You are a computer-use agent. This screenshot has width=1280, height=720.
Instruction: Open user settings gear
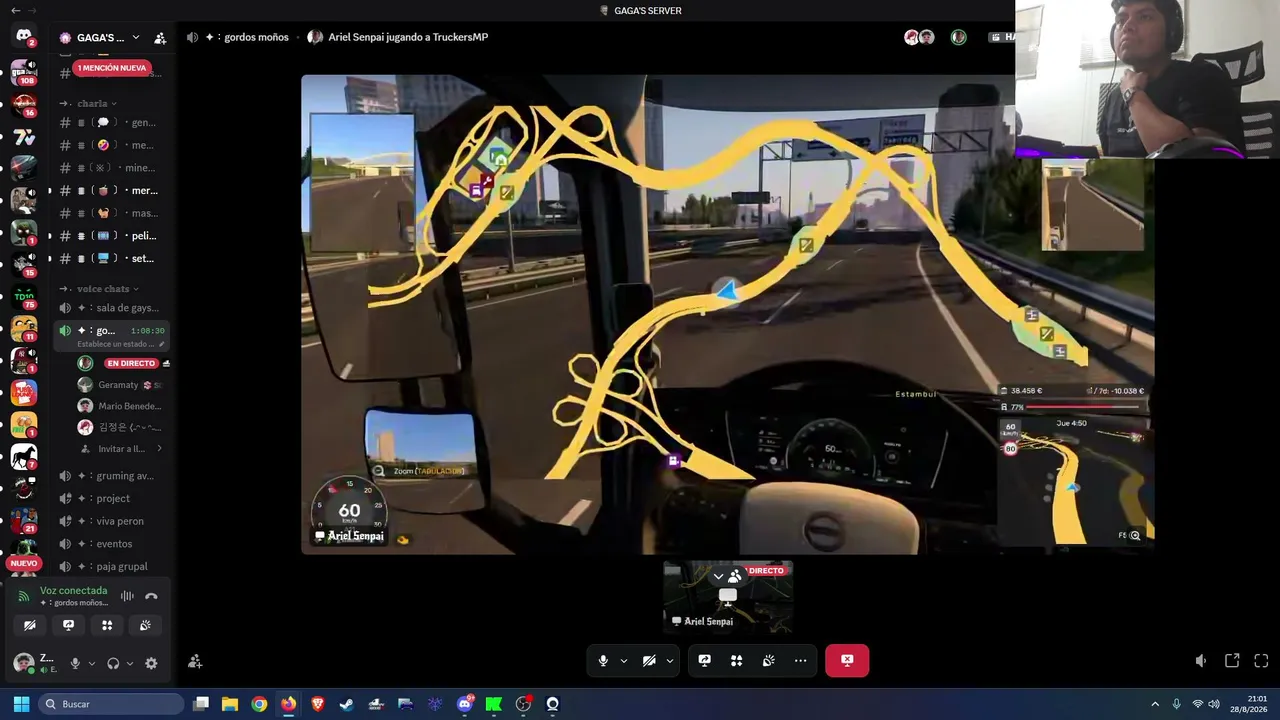point(151,663)
